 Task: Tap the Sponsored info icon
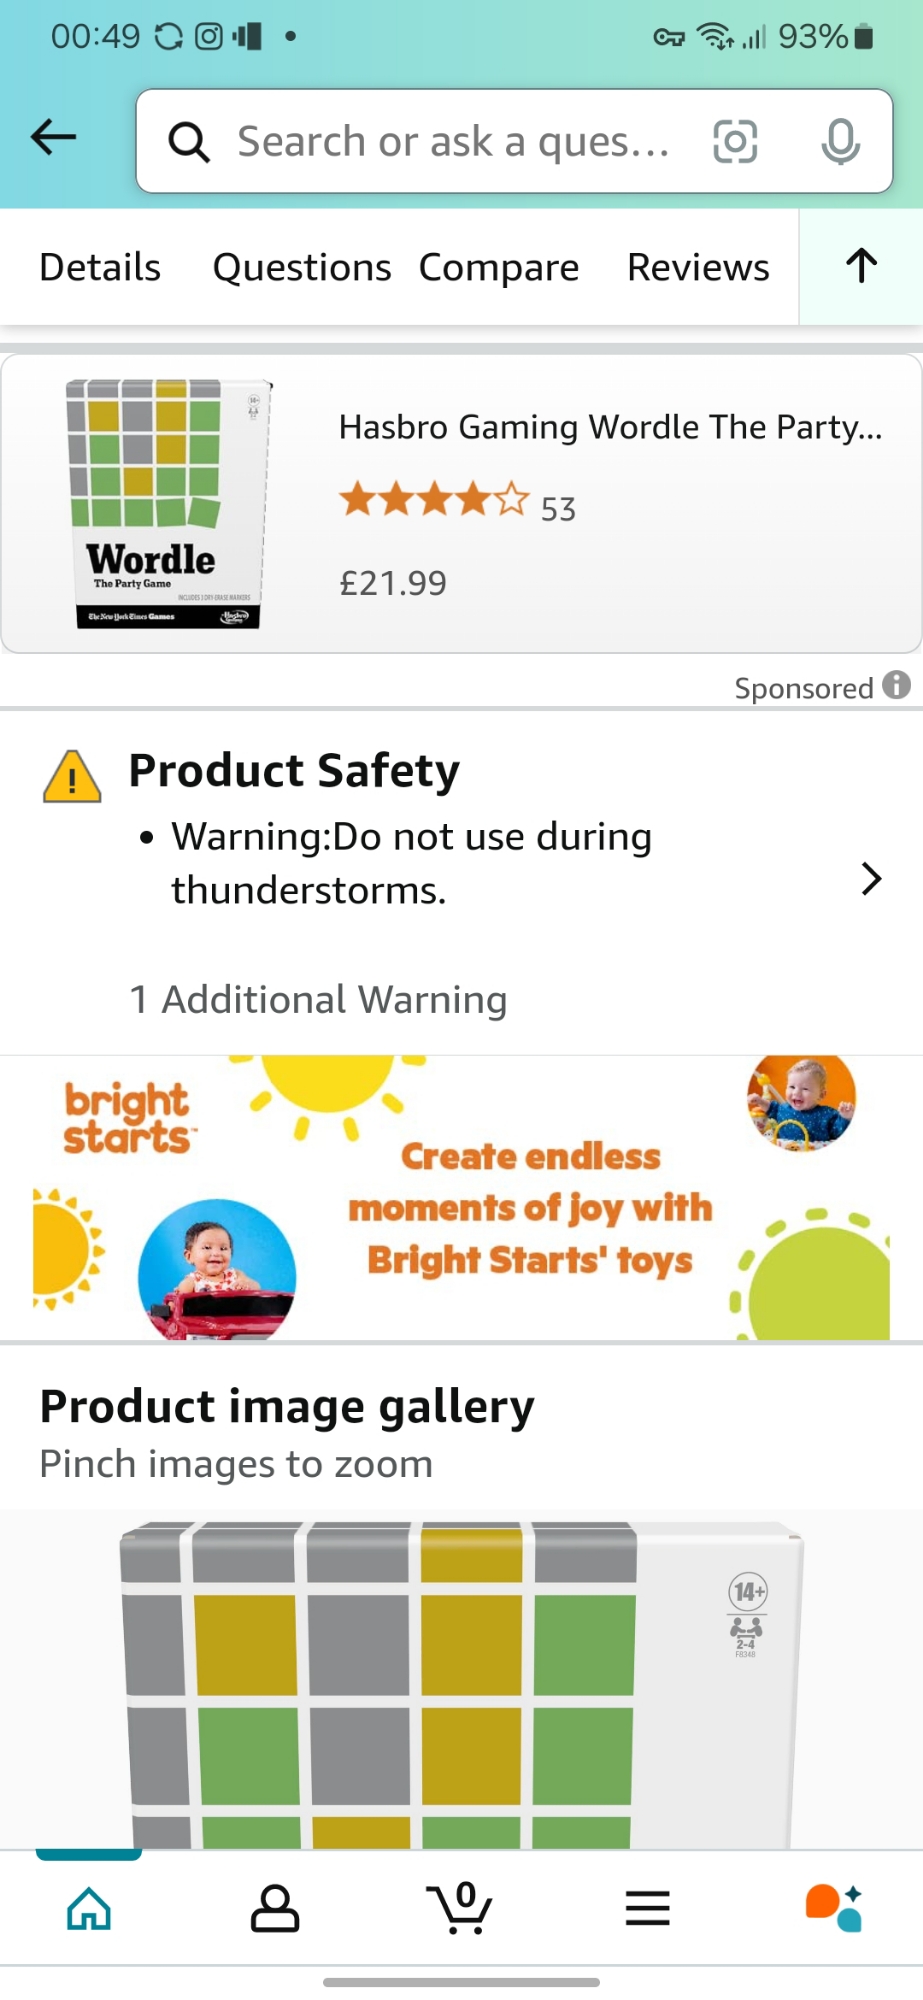(x=897, y=685)
